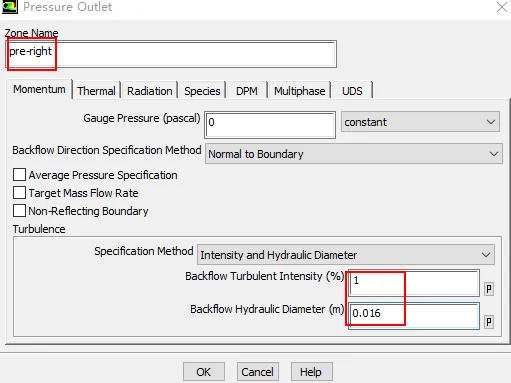511x383 pixels.
Task: Click the Cancel button
Action: (257, 372)
